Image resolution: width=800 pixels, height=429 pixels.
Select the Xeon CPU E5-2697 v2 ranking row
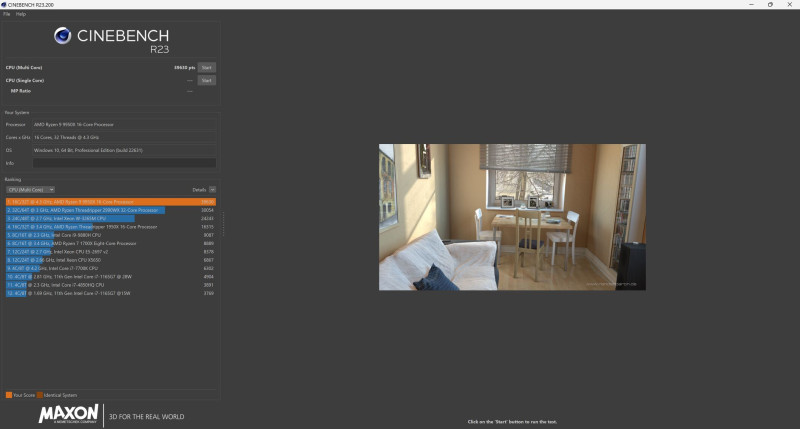click(x=111, y=252)
